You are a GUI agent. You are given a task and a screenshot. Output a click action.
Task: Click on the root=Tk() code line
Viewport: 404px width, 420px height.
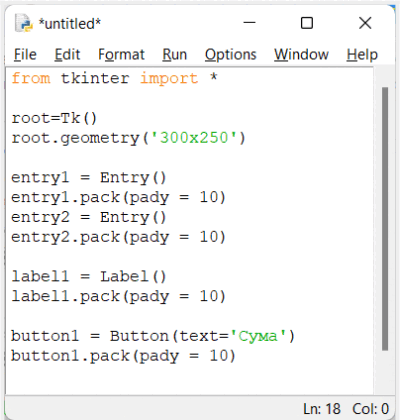point(54,118)
